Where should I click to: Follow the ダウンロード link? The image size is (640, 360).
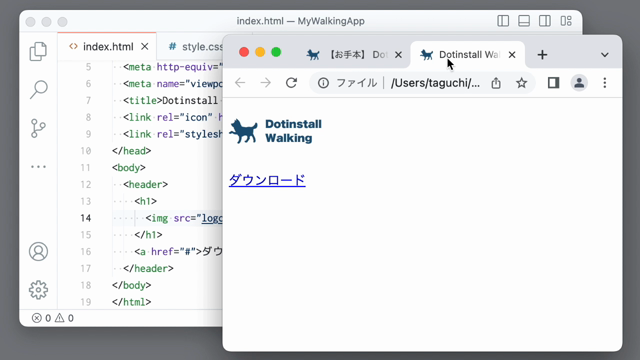267,180
